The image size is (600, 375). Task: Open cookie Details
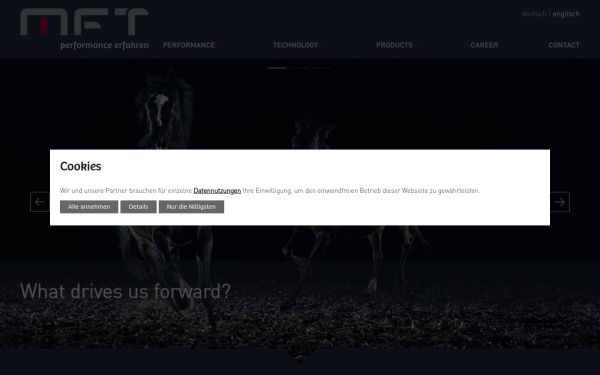(138, 207)
